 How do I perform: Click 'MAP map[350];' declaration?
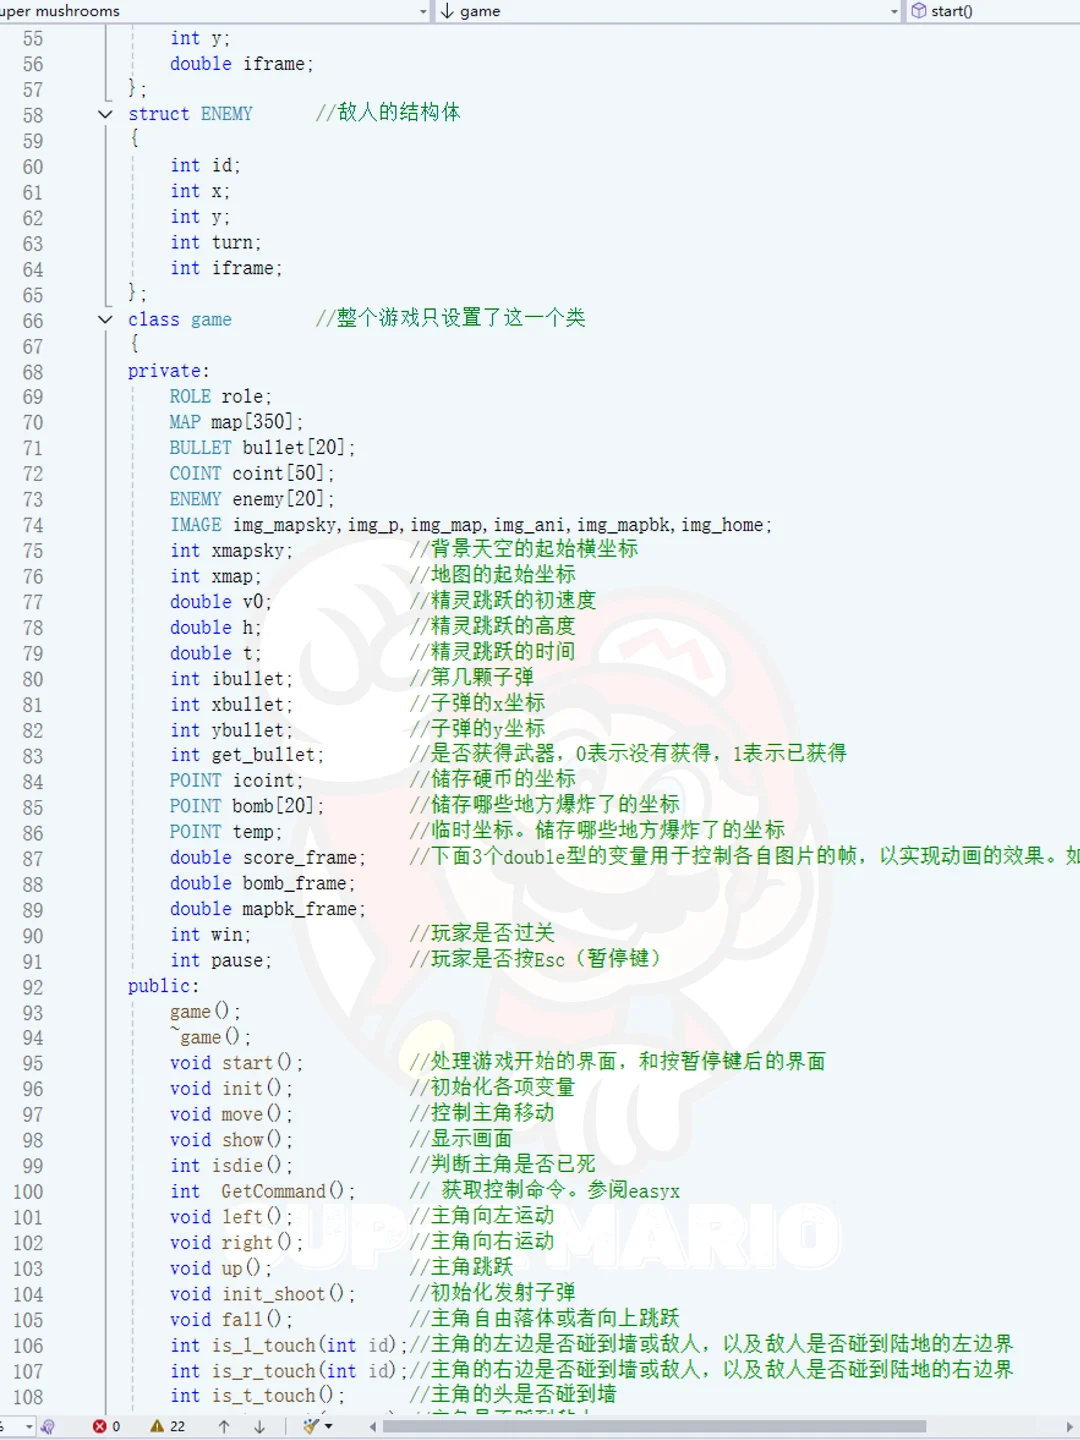tap(236, 422)
